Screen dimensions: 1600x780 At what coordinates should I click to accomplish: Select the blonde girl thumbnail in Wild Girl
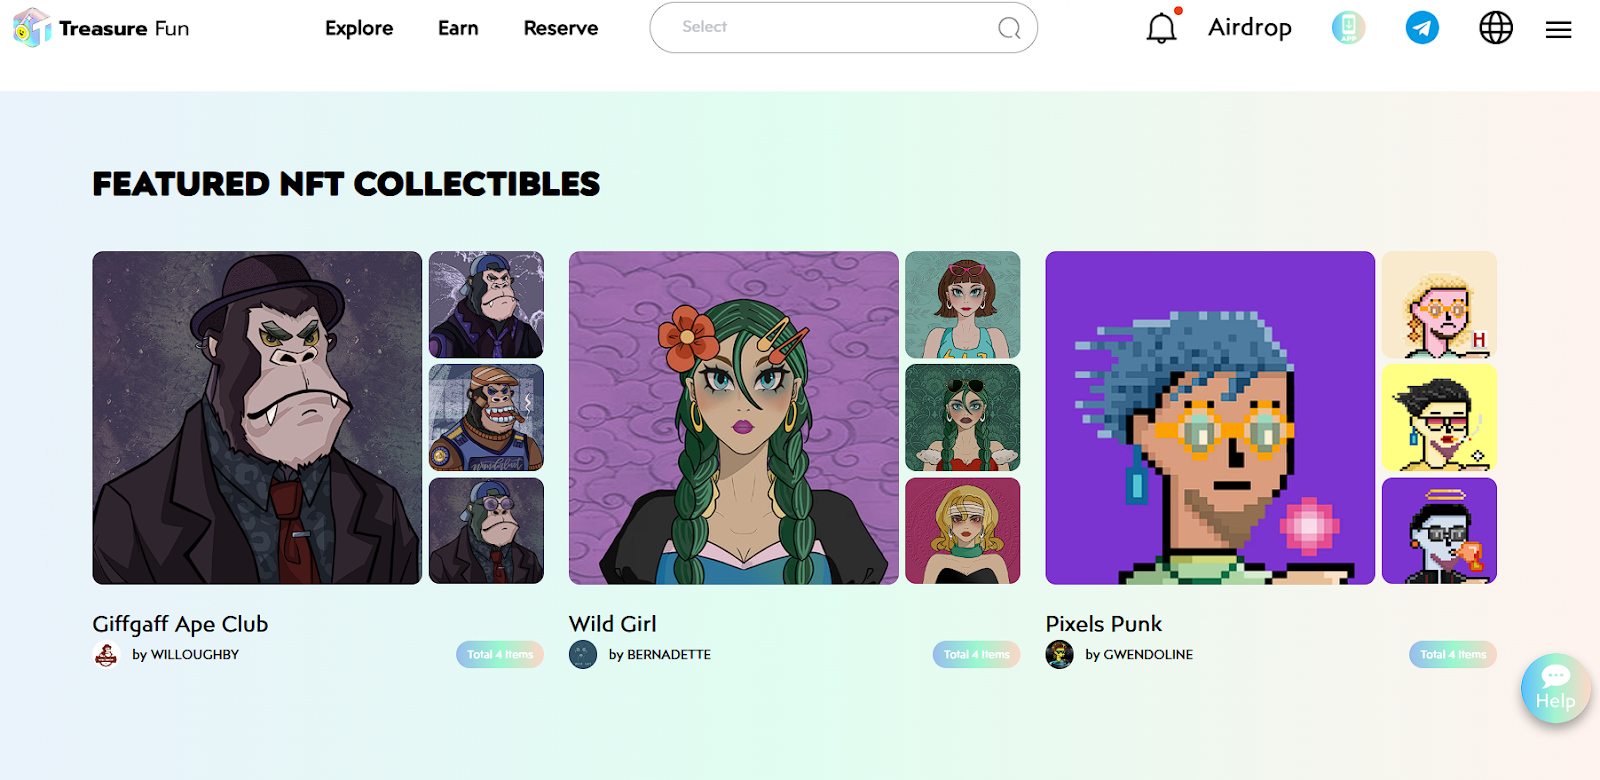click(x=963, y=531)
